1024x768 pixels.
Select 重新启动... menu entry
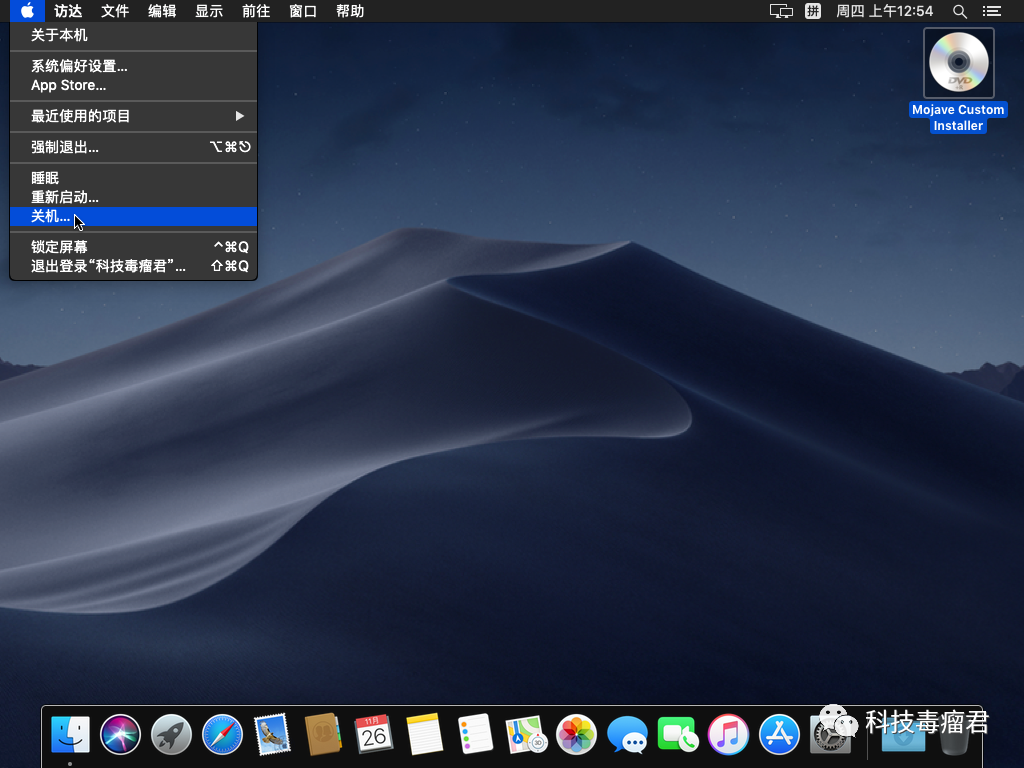point(65,197)
